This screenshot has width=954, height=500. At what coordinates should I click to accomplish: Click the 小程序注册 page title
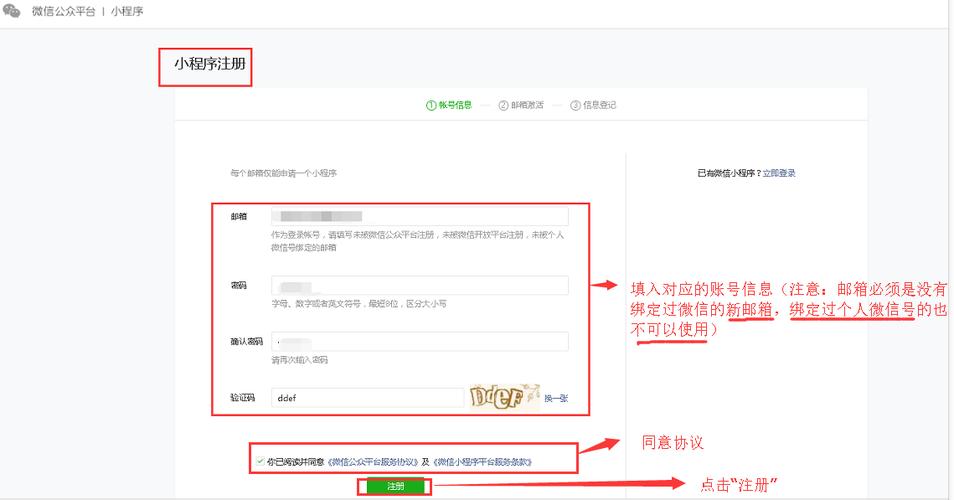(210, 64)
